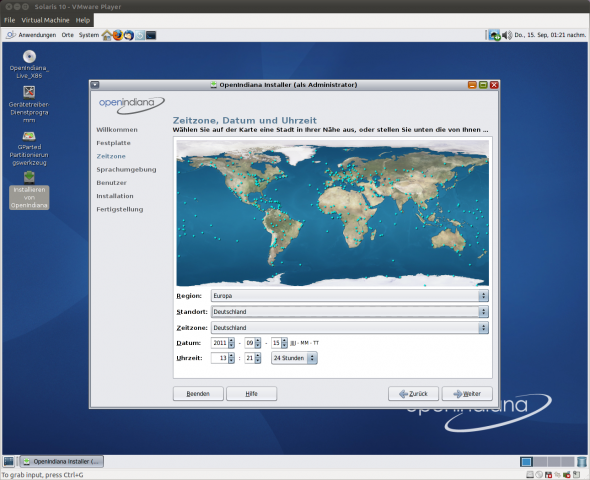
Task: Expand the Zeitzone dropdown showing Deutschland
Action: click(350, 328)
